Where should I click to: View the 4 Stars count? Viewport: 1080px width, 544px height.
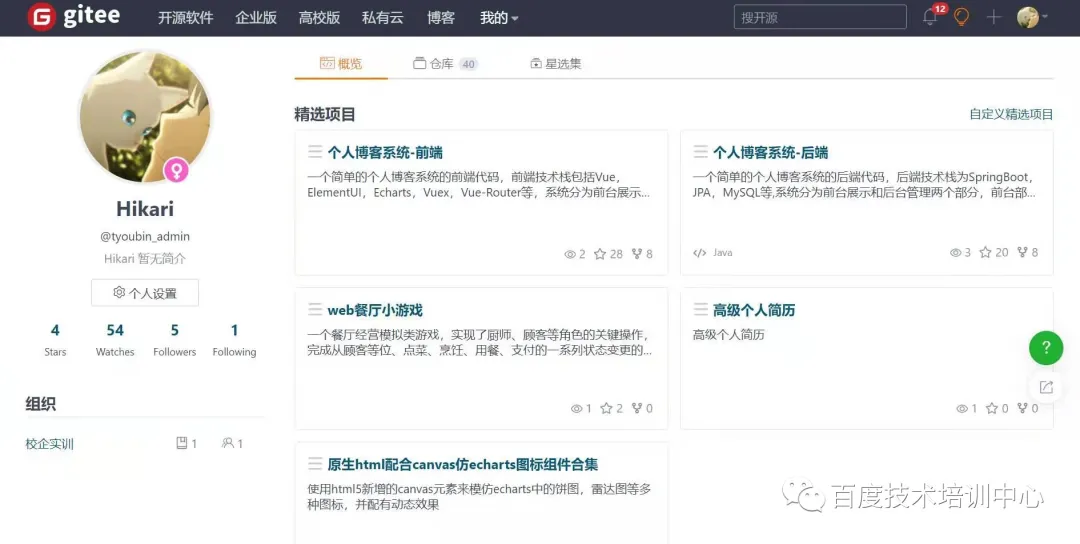click(55, 339)
